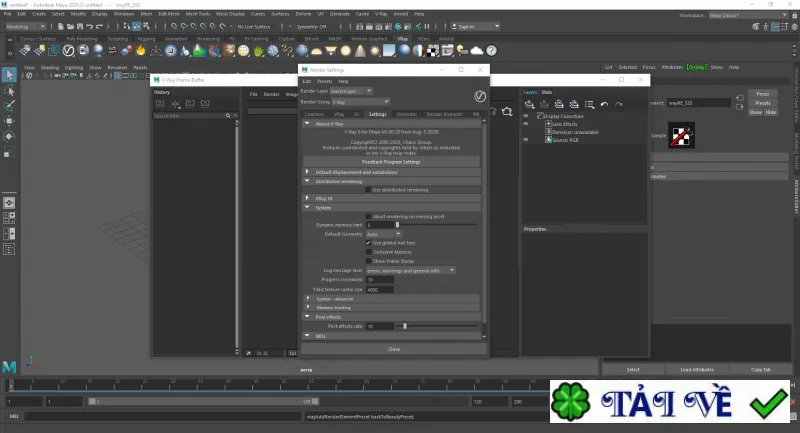Click the list icon in VFB Layers toolbar
This screenshot has width=800, height=433.
click(589, 104)
